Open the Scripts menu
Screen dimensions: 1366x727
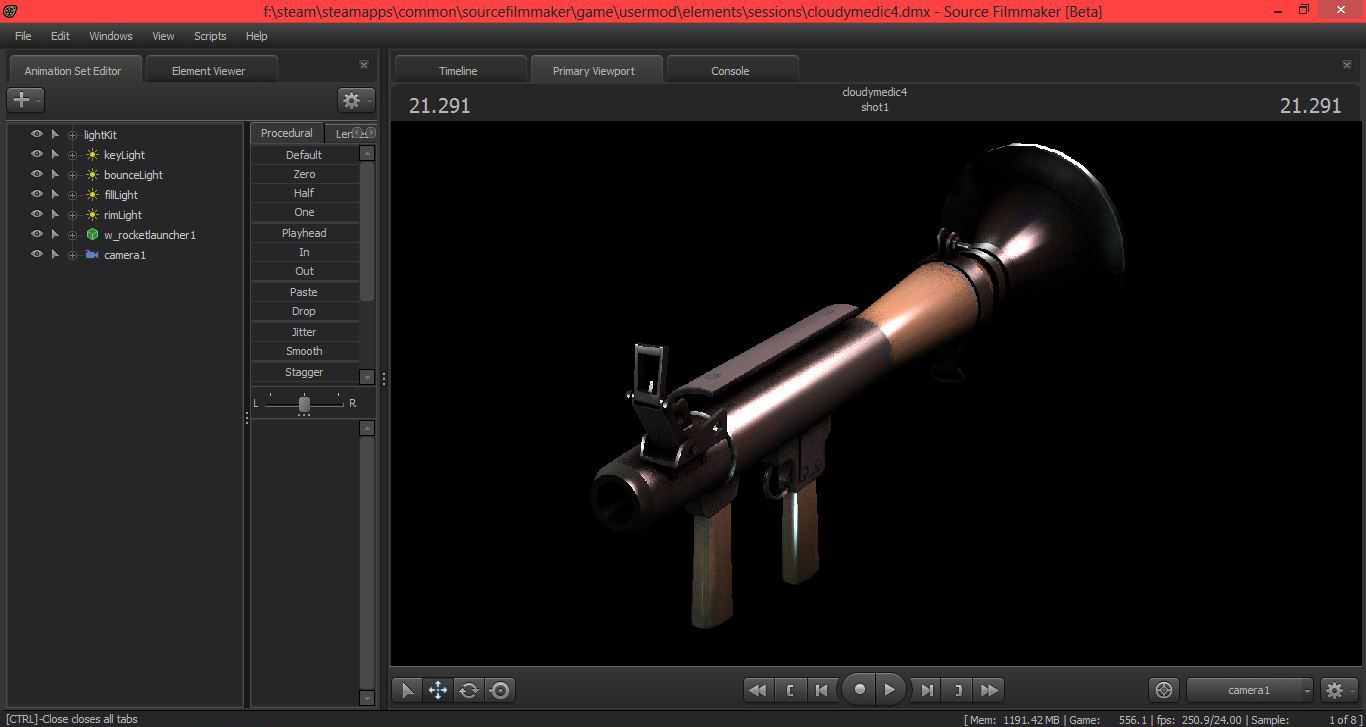[210, 36]
